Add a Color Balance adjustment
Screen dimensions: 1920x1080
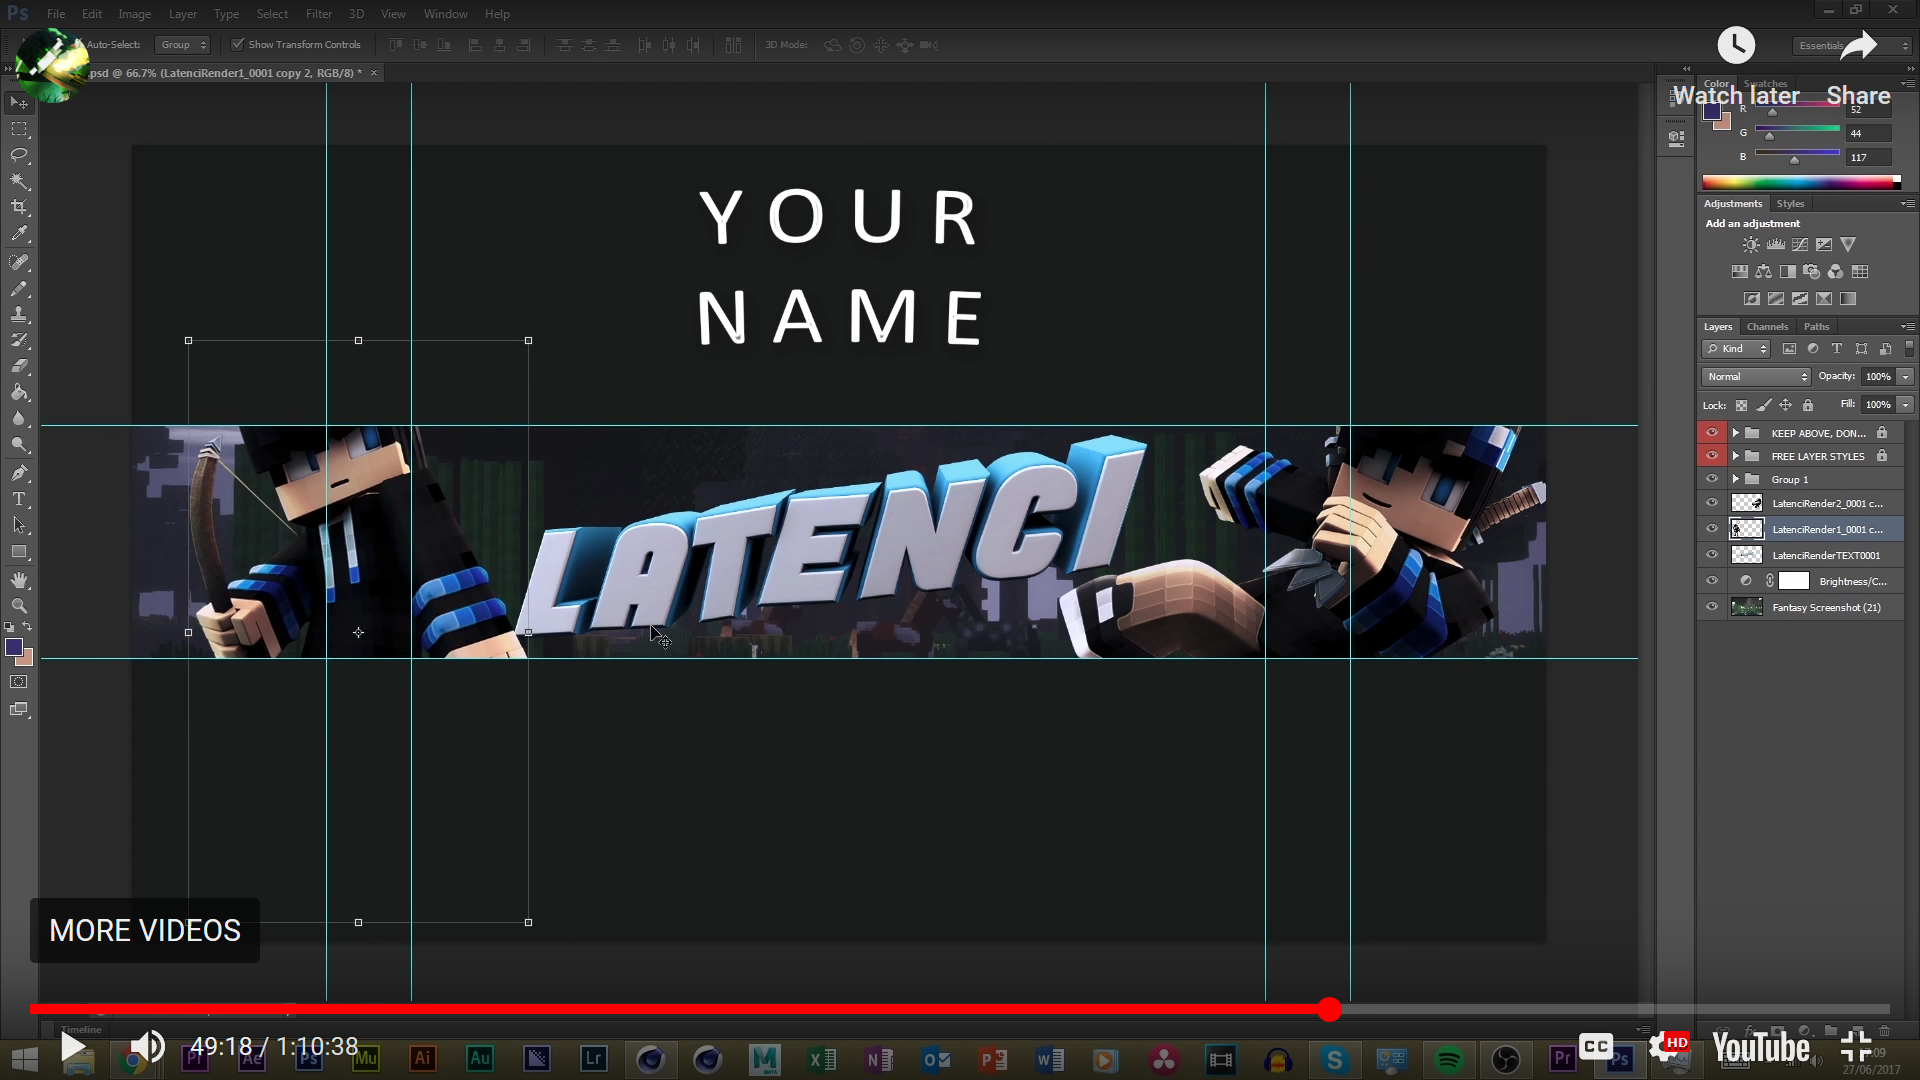click(1764, 272)
